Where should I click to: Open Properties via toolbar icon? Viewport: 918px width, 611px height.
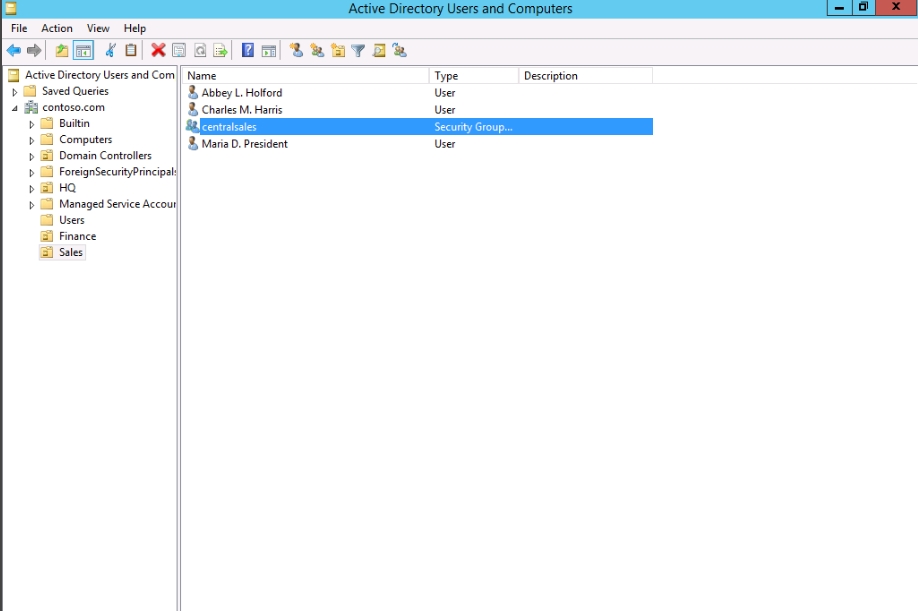(x=179, y=51)
